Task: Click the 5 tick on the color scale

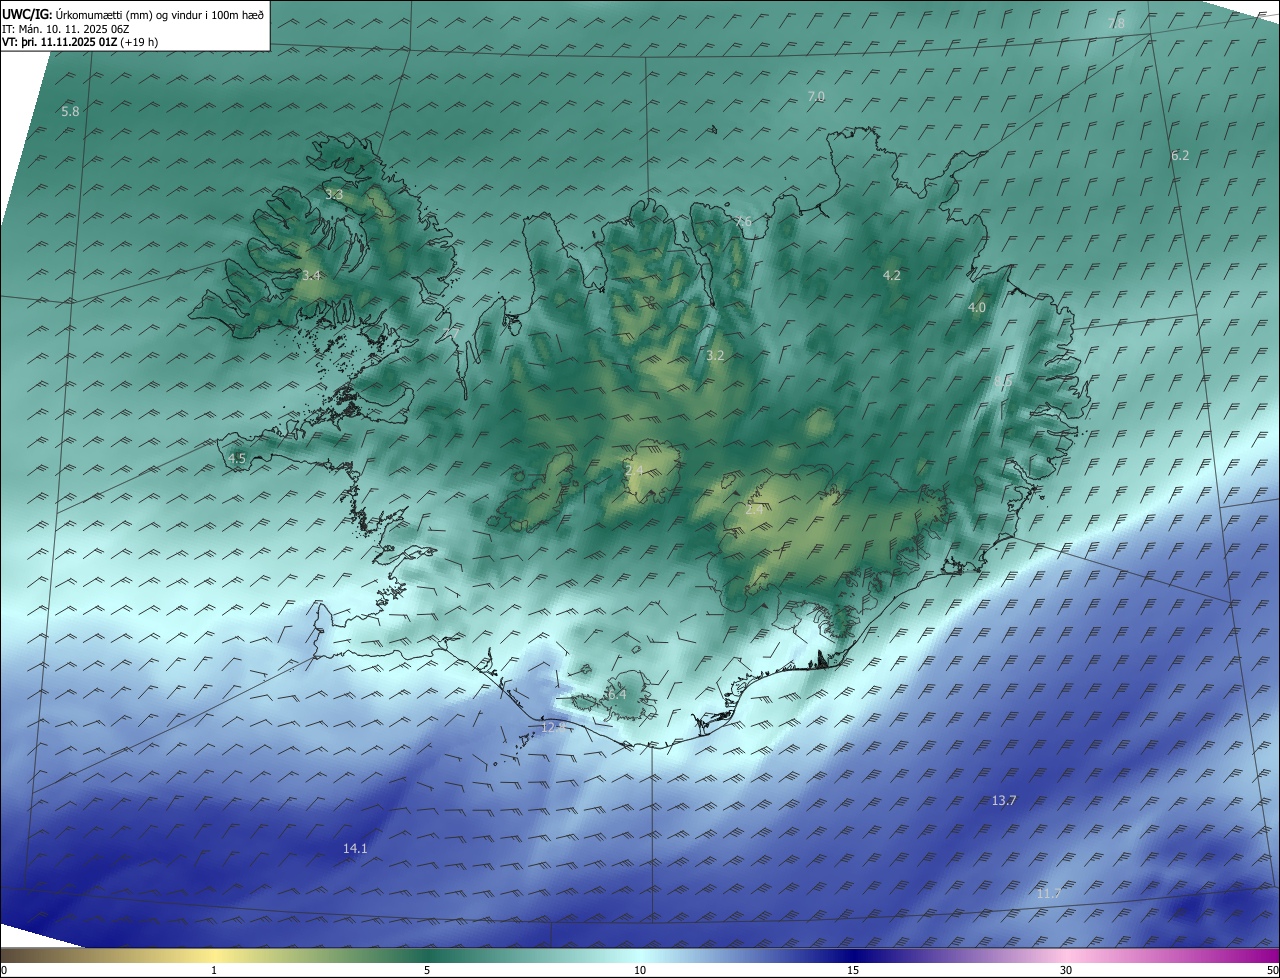Action: coord(427,971)
